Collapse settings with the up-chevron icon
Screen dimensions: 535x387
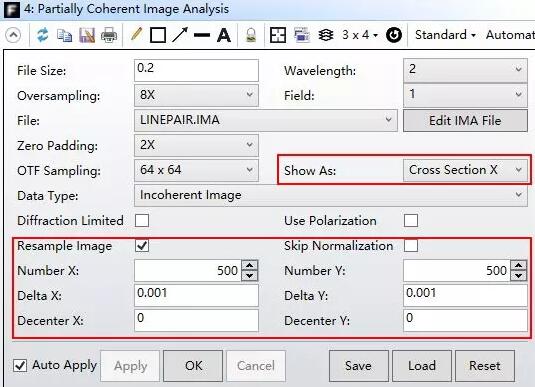(13, 35)
